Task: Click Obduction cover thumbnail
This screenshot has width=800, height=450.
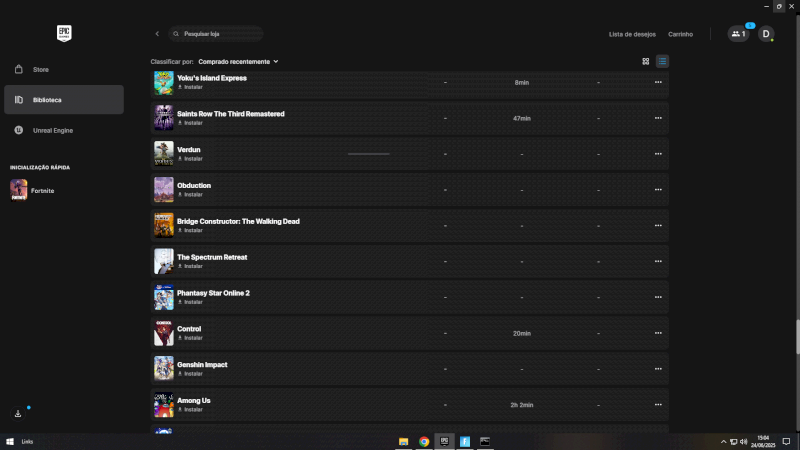Action: (x=164, y=189)
